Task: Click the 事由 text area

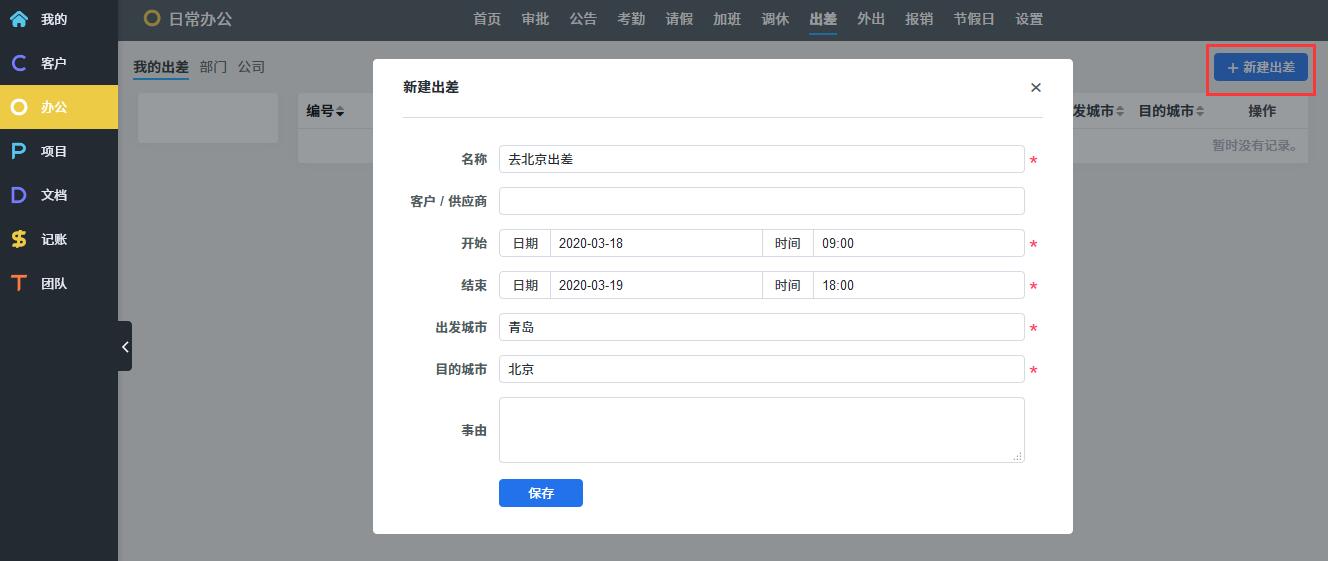Action: pyautogui.click(x=761, y=430)
